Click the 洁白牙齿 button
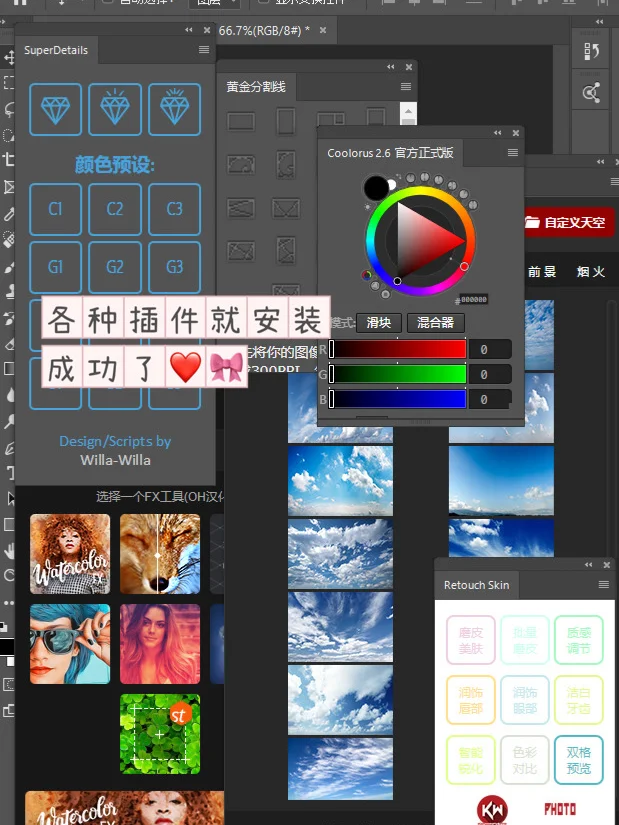Screen dimensions: 619x825 coord(578,700)
